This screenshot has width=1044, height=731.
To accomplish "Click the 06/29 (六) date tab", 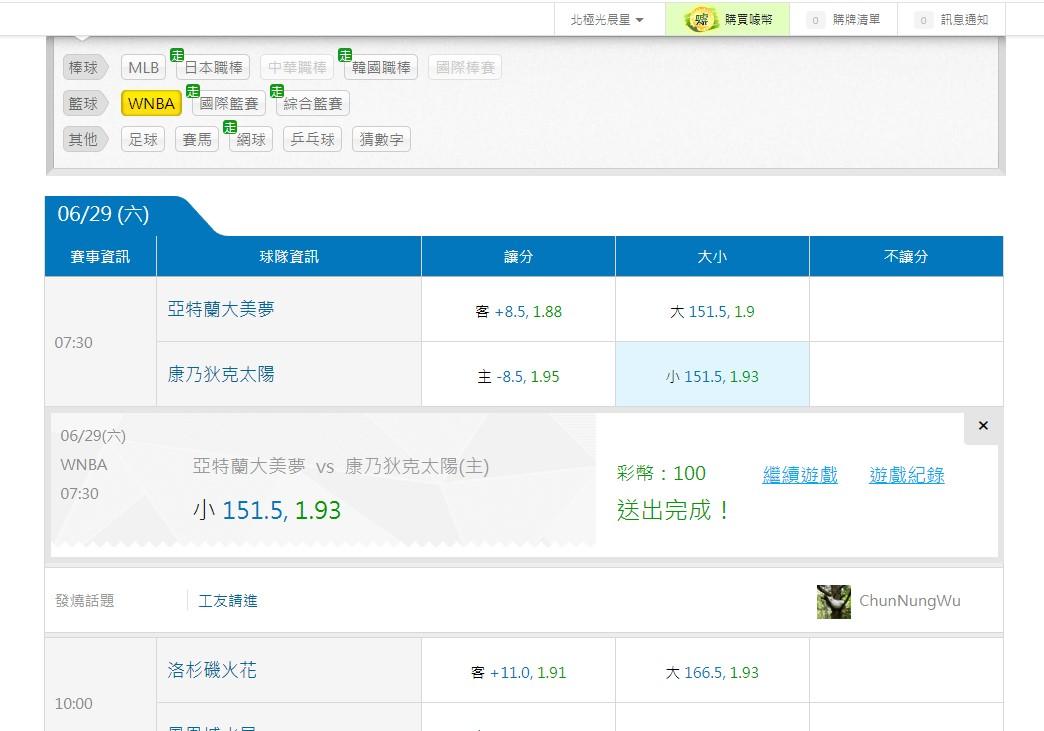I will pyautogui.click(x=103, y=214).
